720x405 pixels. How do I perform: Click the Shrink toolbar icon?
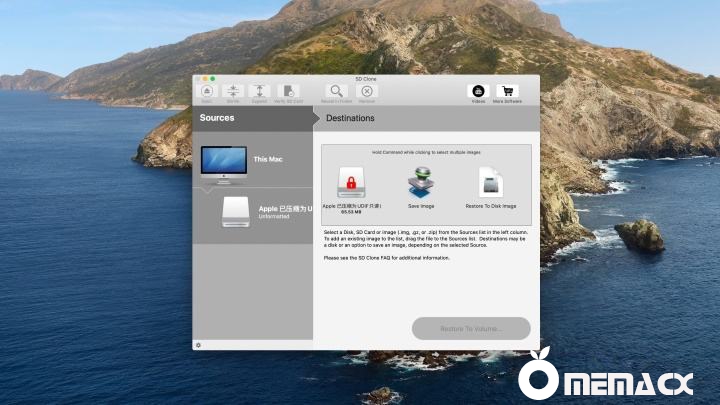click(x=233, y=91)
